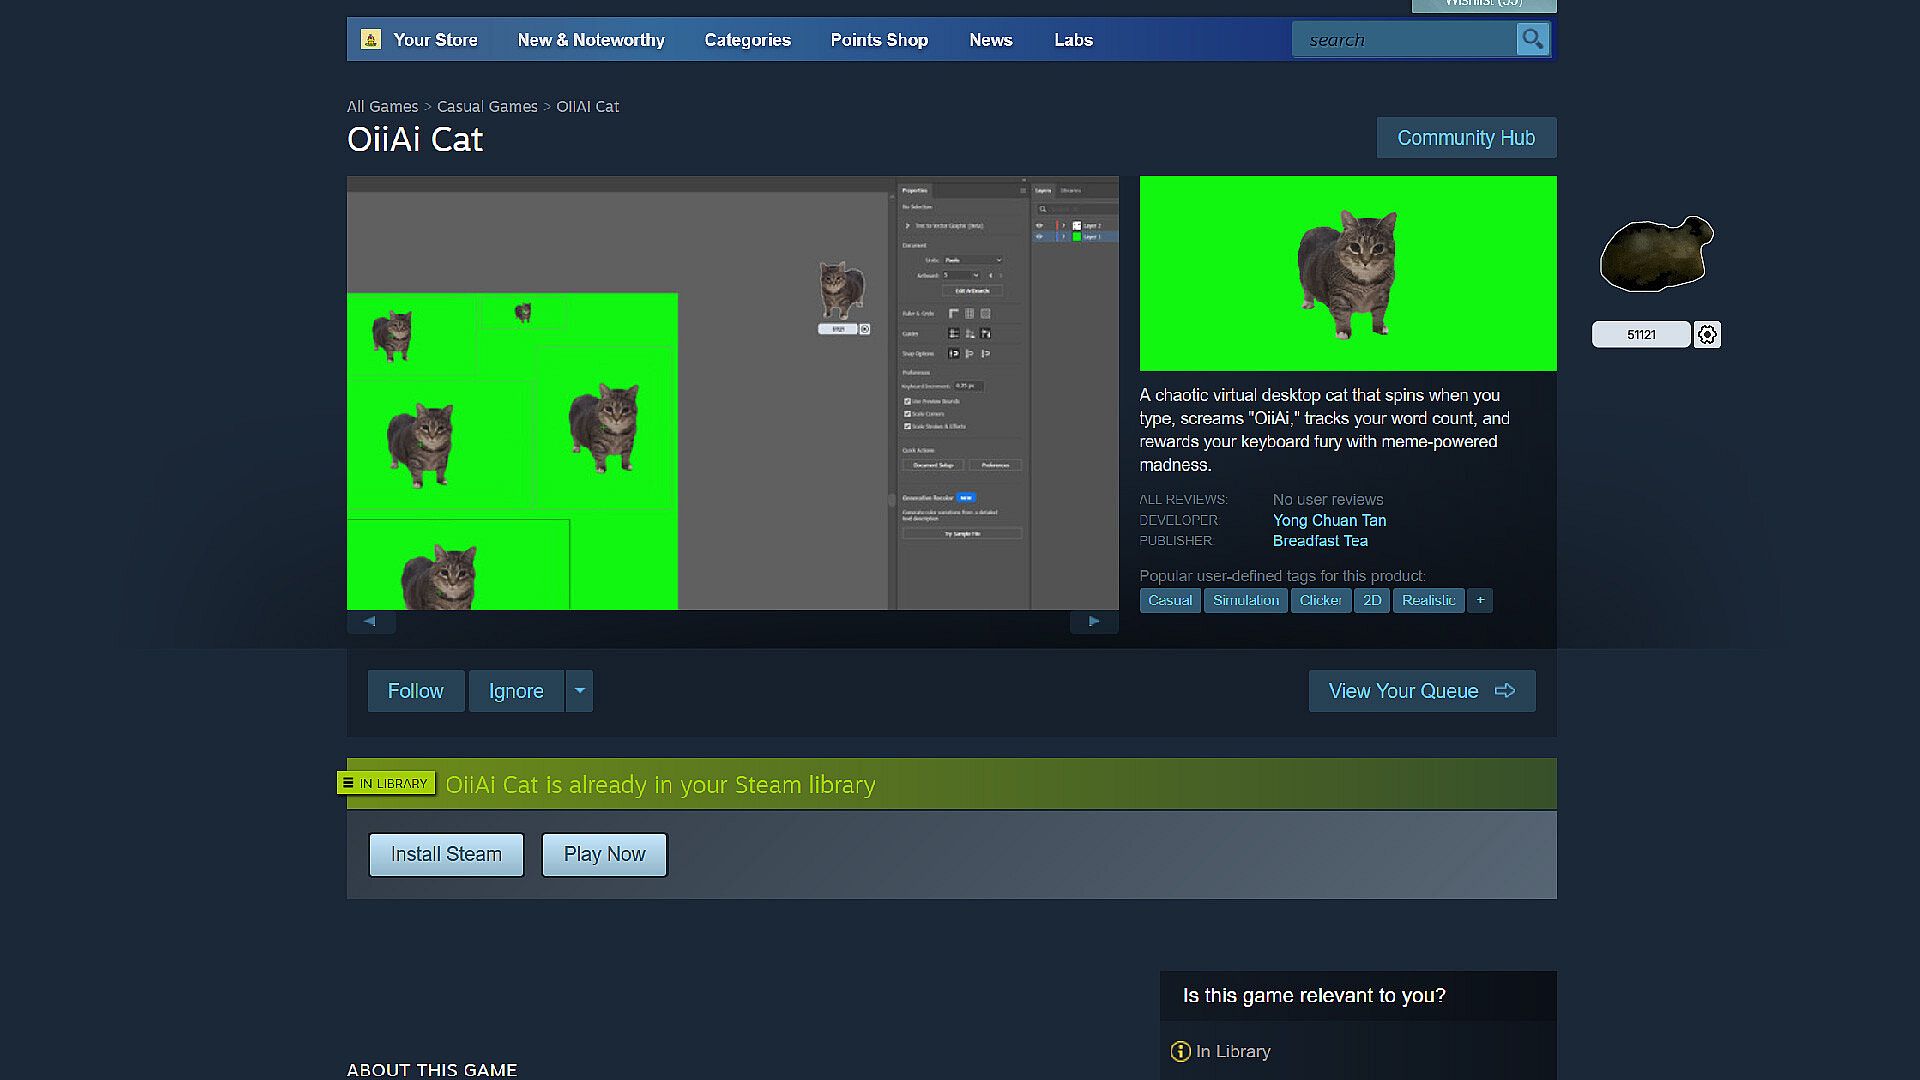Click the plus icon to add tag
Viewport: 1920px width, 1080px height.
tap(1480, 600)
